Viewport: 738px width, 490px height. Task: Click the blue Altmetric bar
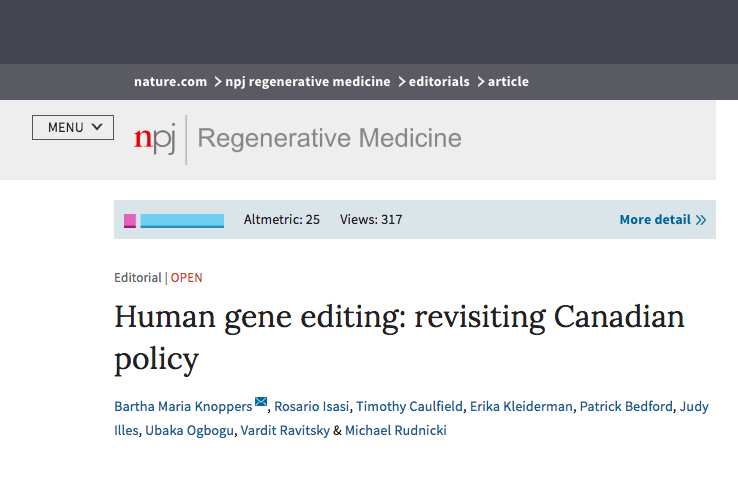coord(182,221)
